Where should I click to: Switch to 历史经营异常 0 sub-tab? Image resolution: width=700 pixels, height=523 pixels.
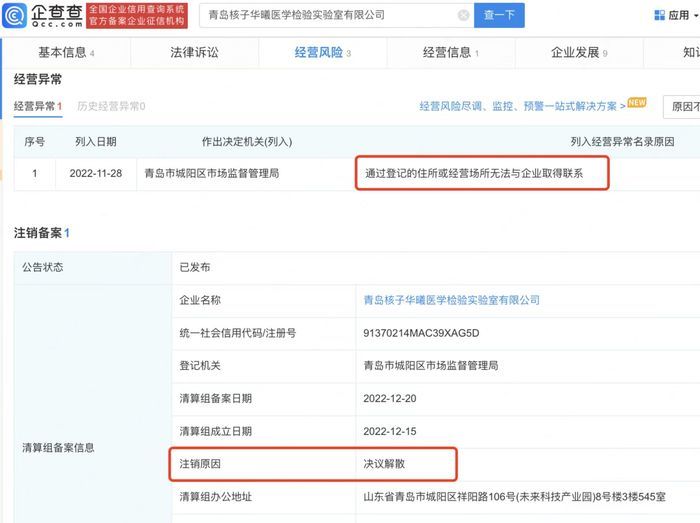111,106
